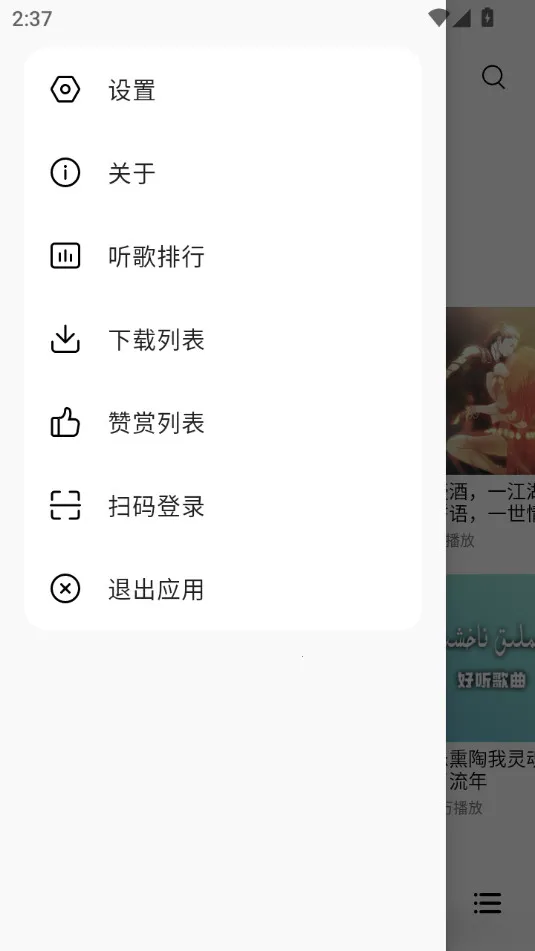
Task: Open 听歌排行 listening ranking
Action: 223,256
